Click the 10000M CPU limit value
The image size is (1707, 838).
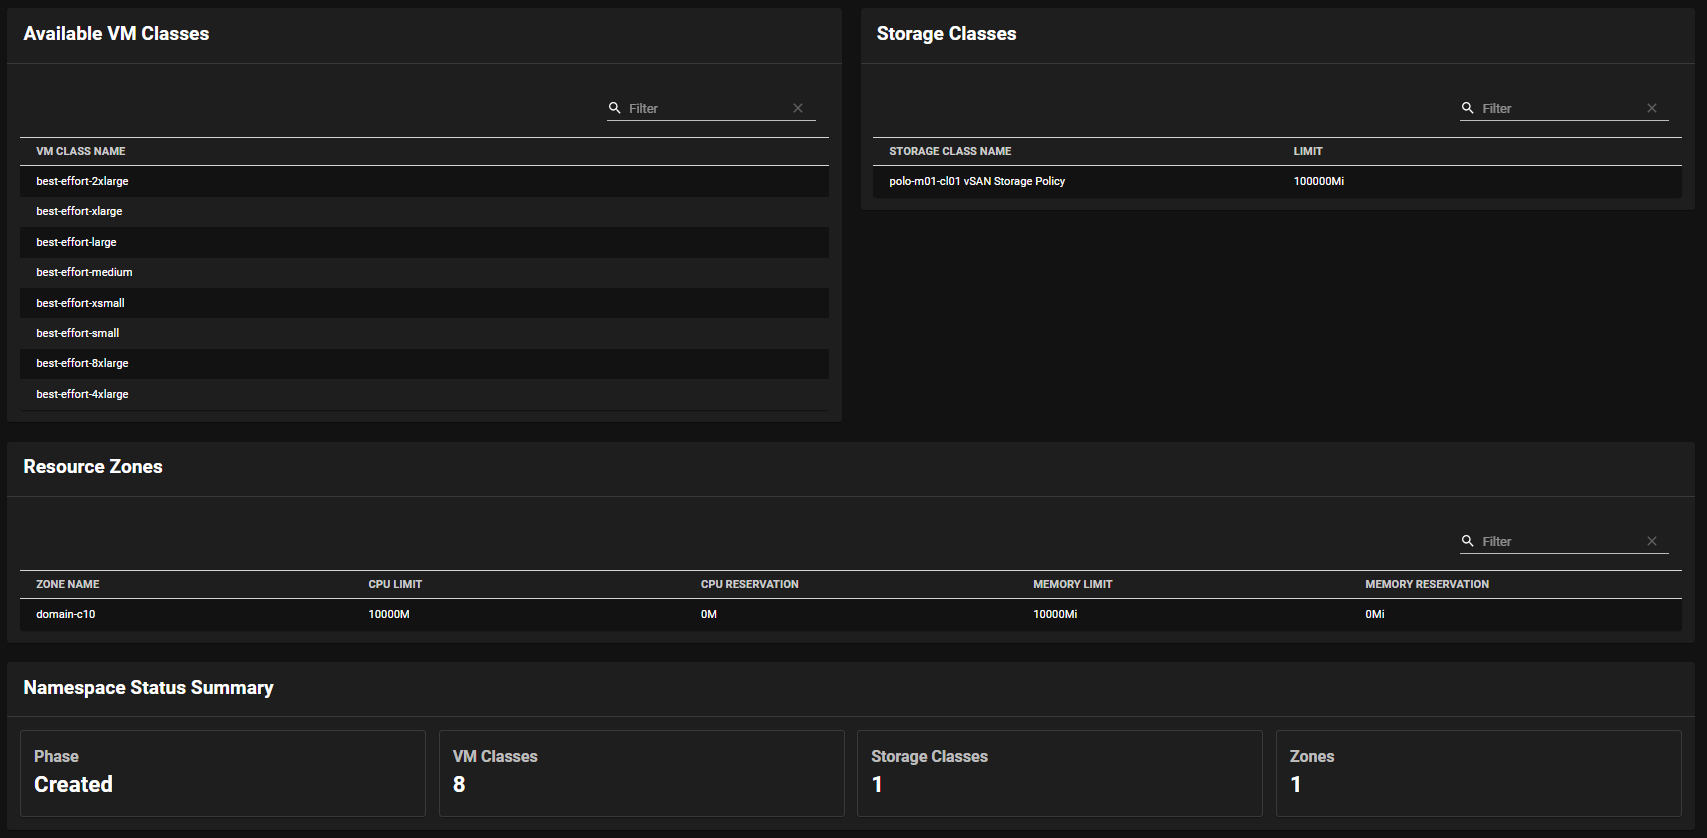389,614
